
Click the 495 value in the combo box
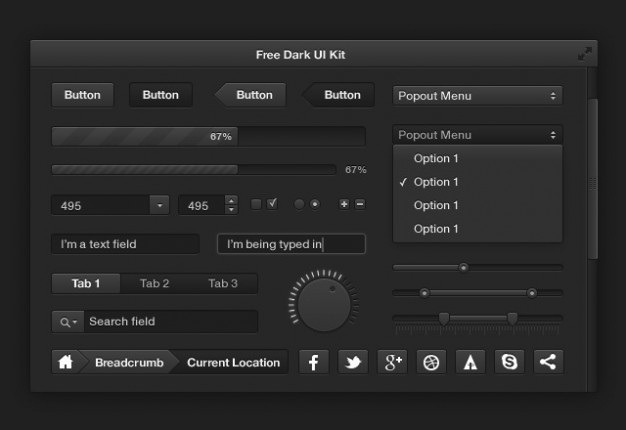pyautogui.click(x=71, y=206)
